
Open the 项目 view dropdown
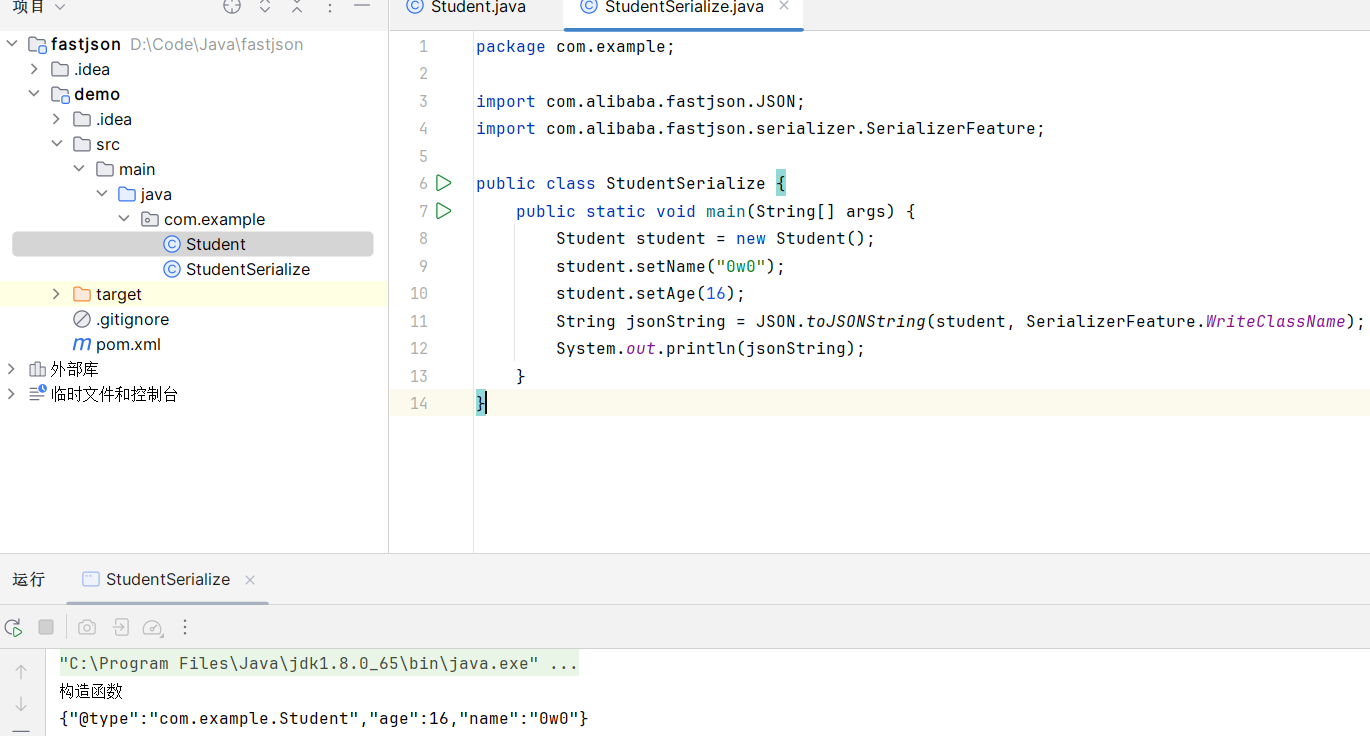[x=39, y=7]
